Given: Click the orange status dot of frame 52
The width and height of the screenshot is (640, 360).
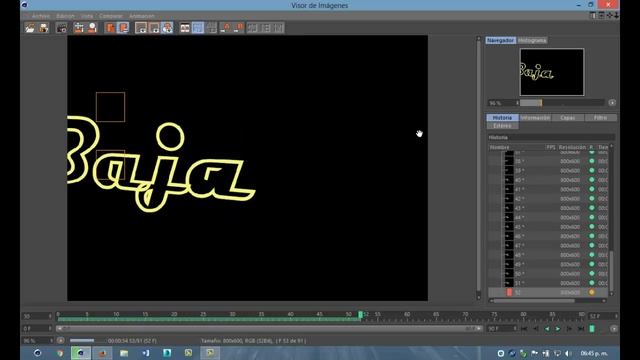Looking at the screenshot, I should point(591,292).
